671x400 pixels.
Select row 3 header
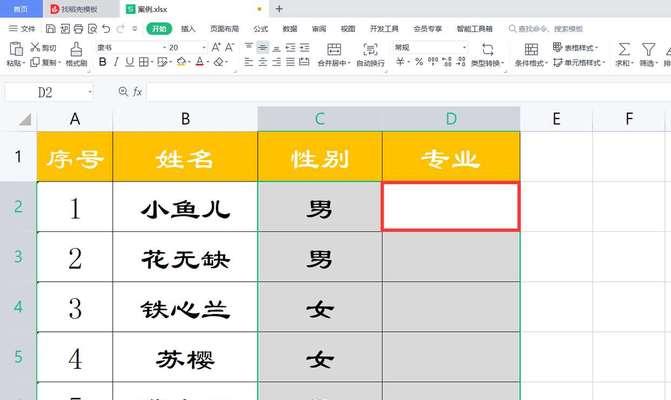[18, 257]
